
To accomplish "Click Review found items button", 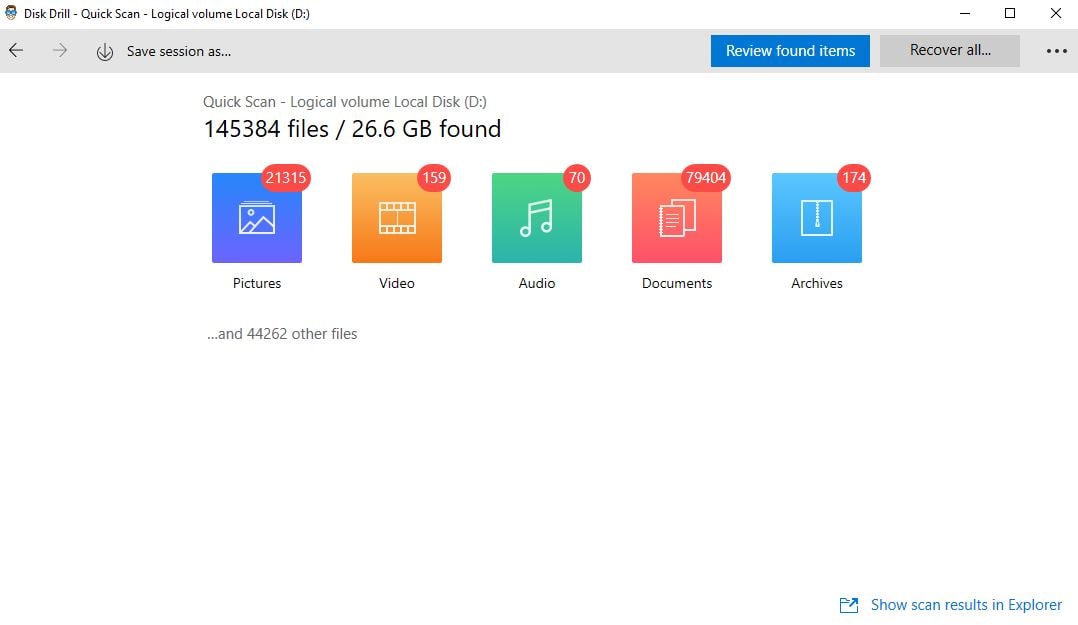I will pos(790,51).
